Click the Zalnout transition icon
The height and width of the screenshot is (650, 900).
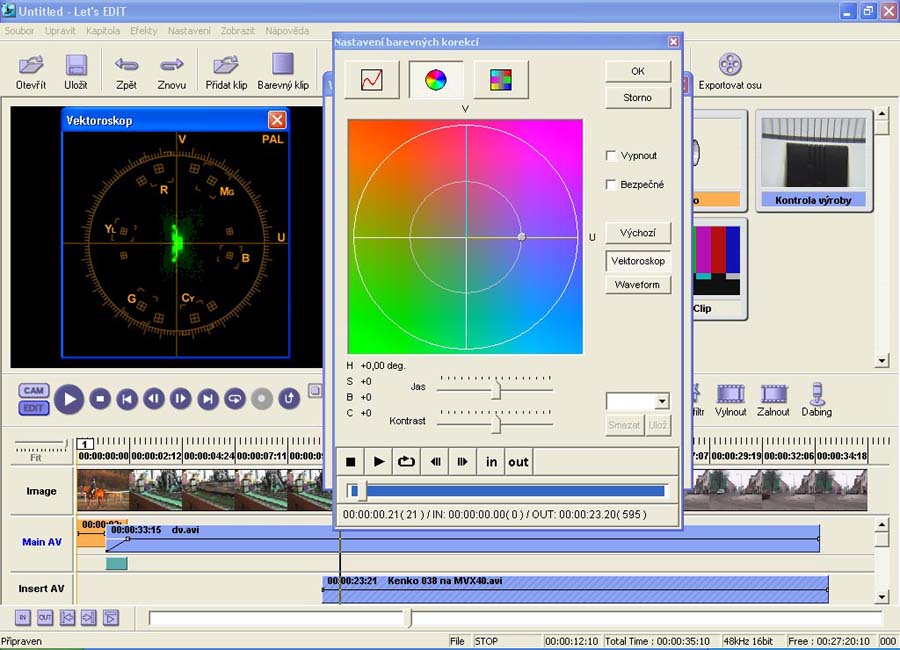tap(774, 394)
